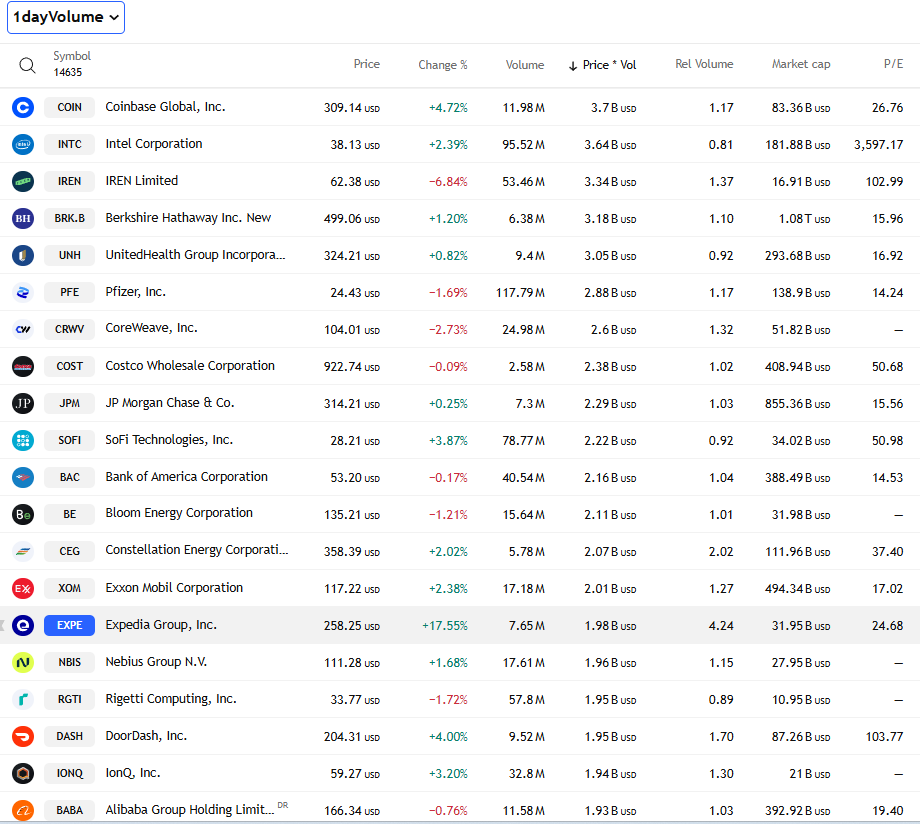
Task: Click Pfizer's volume value 117.79 M
Action: click(x=520, y=292)
